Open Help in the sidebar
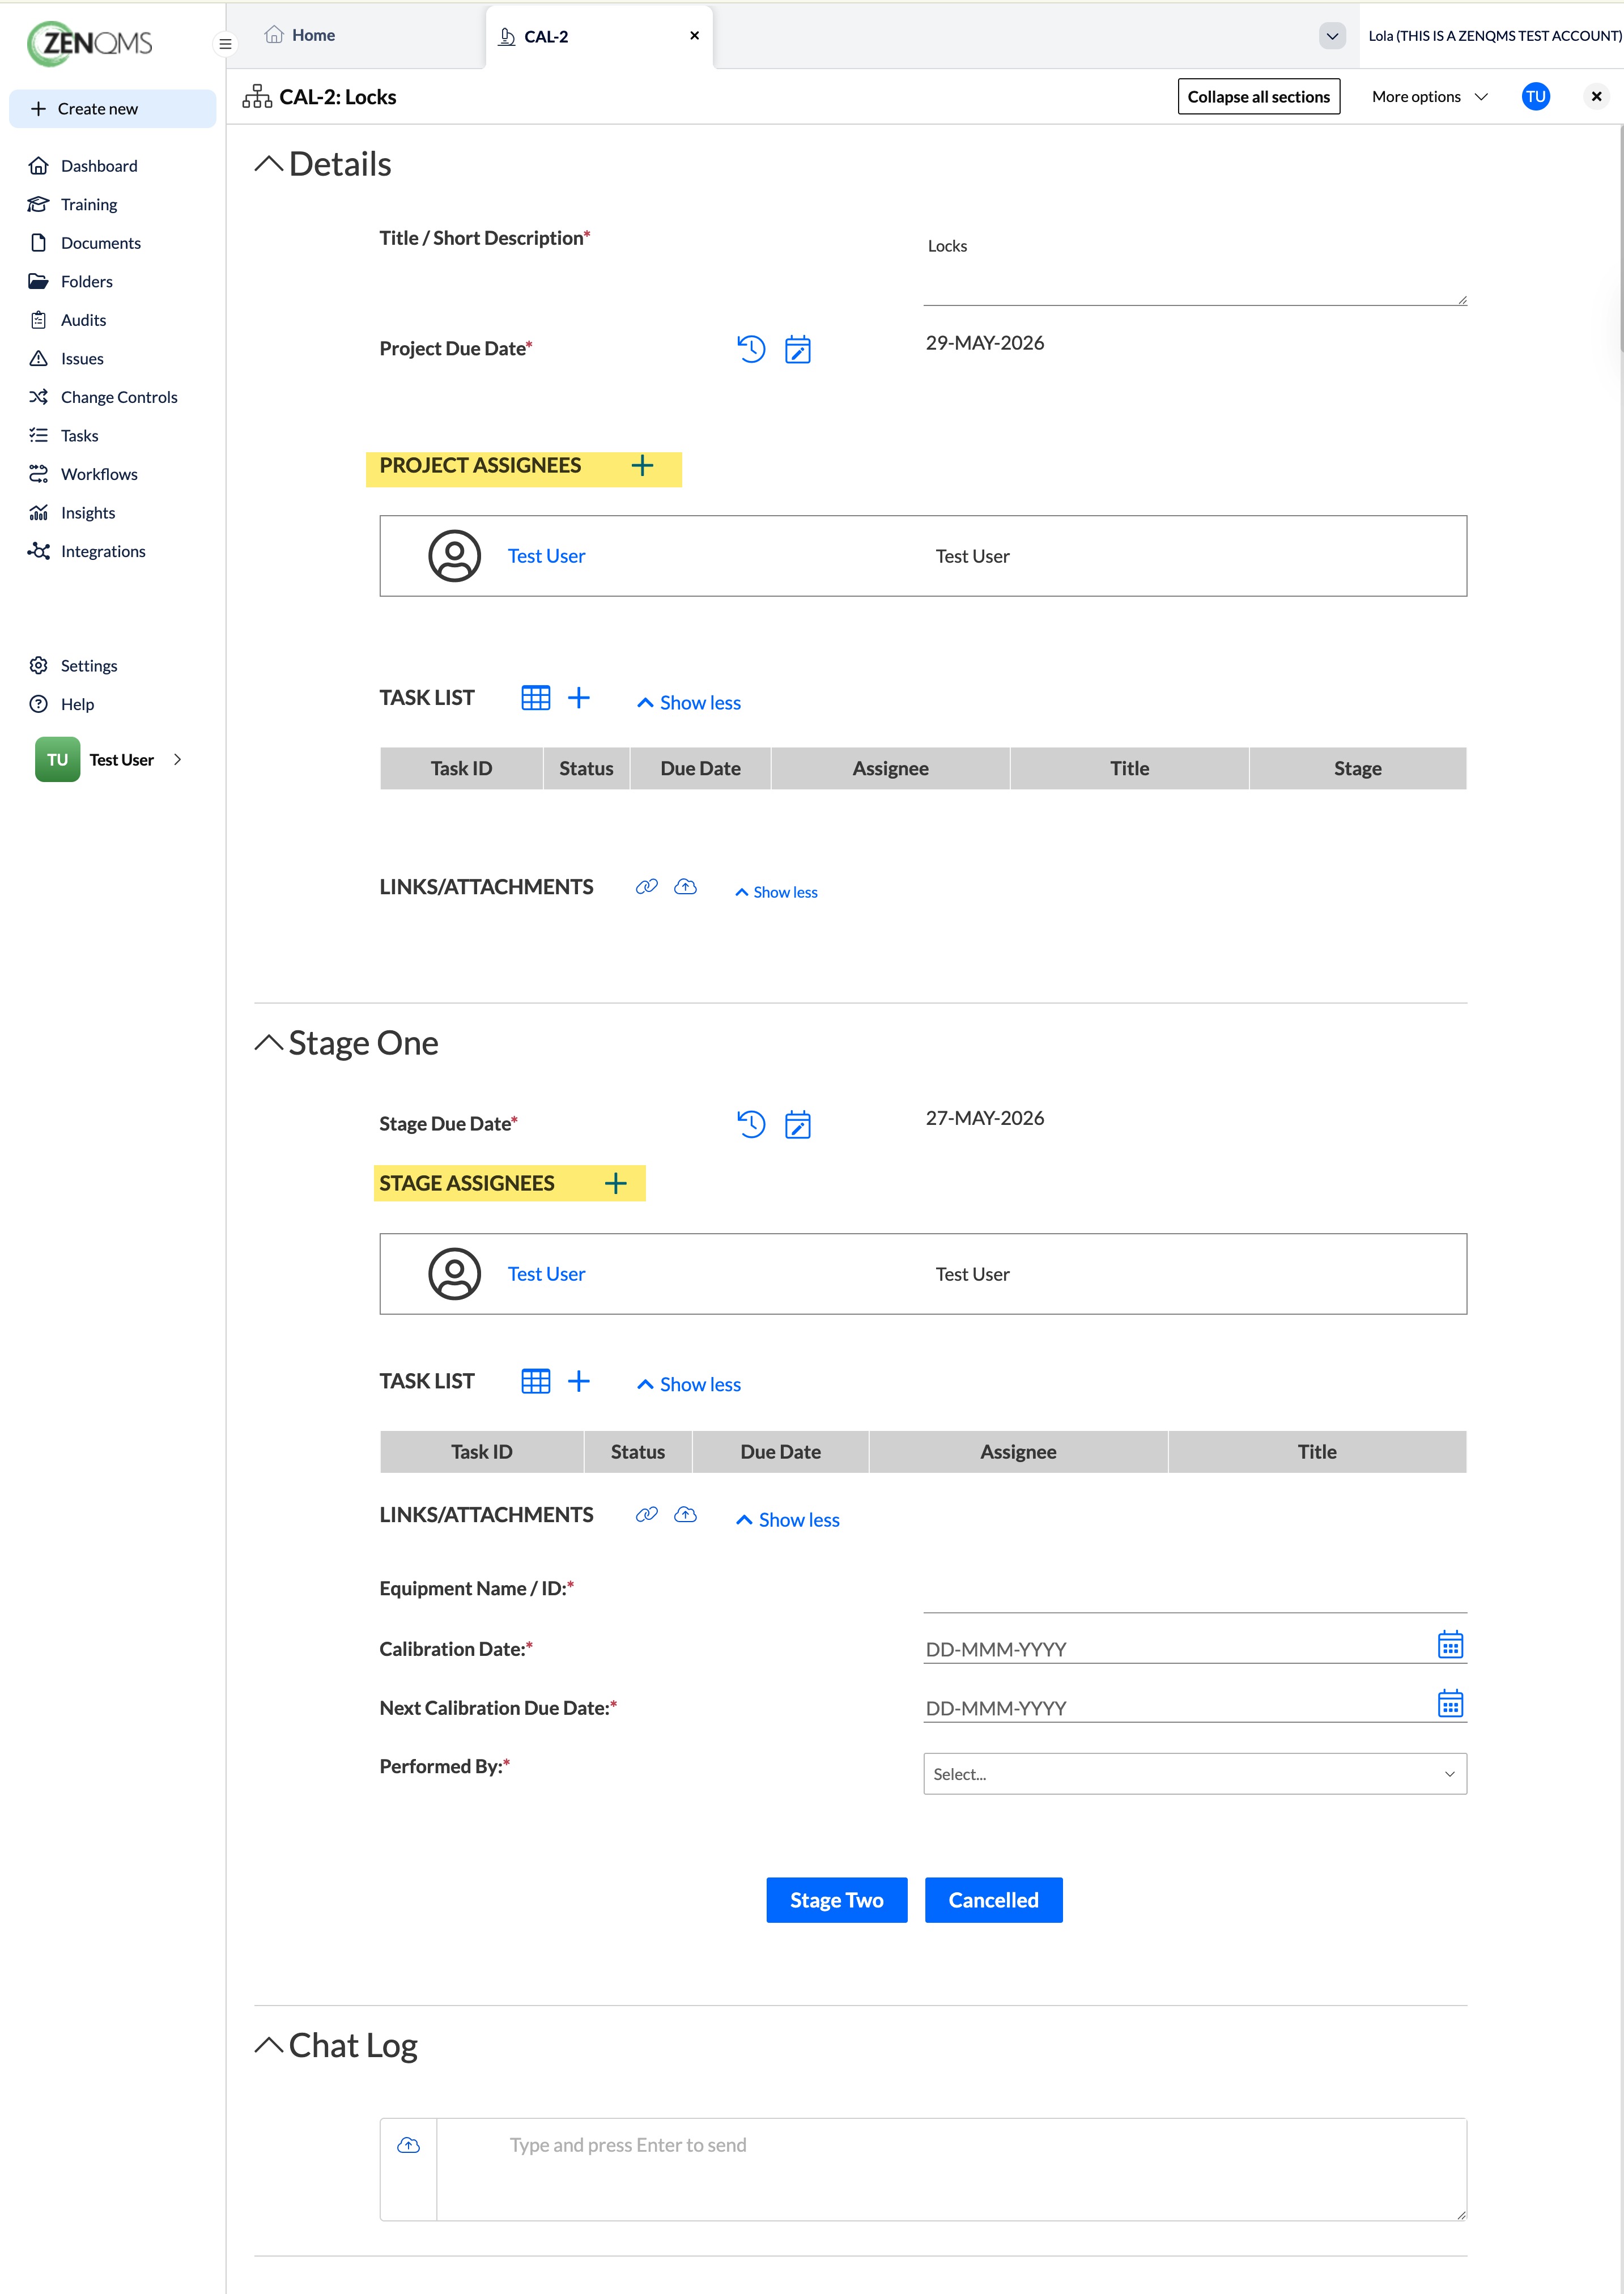Screen dimensions: 1624x2294 pos(77,704)
